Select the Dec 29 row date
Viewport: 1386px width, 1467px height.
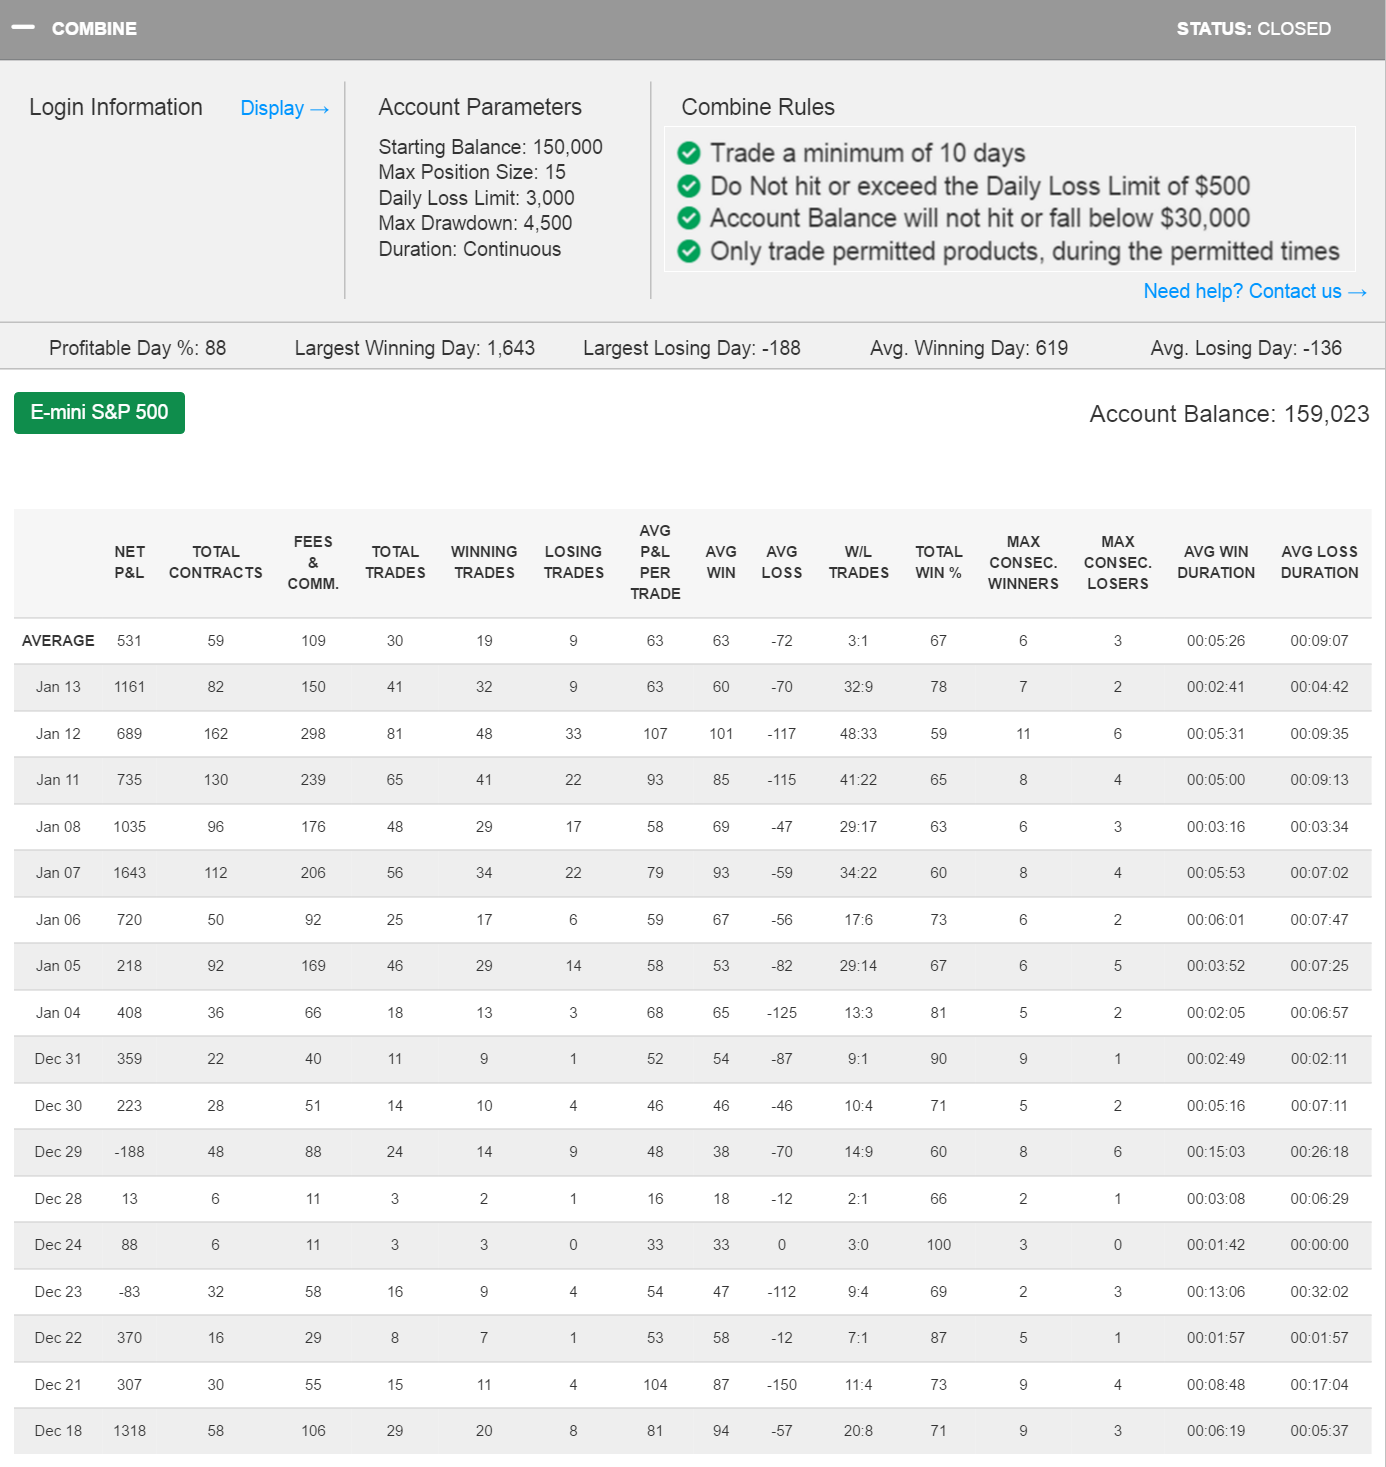pos(58,1152)
